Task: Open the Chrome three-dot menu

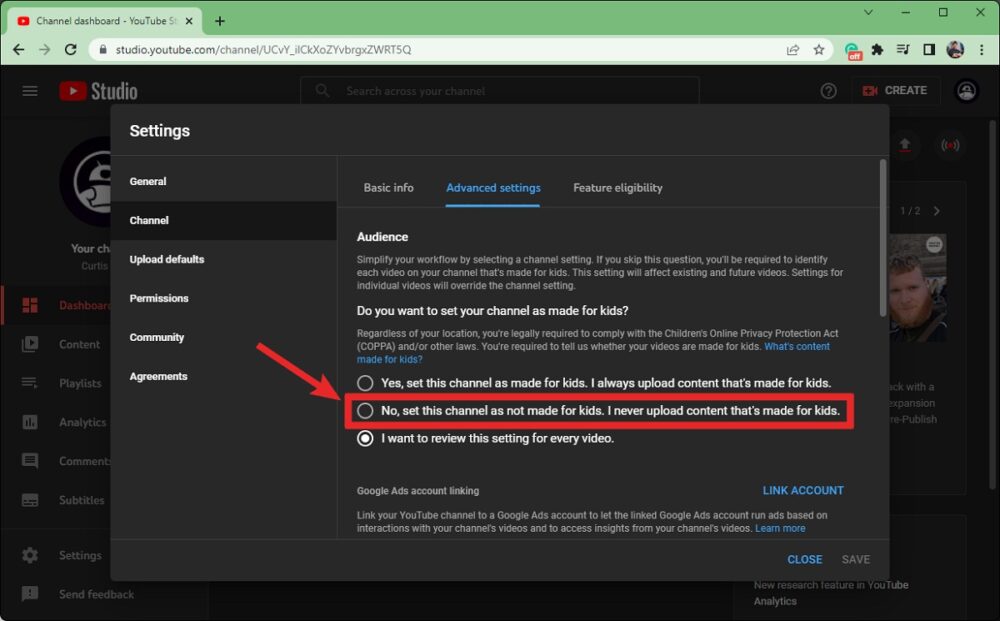Action: pyautogui.click(x=981, y=49)
